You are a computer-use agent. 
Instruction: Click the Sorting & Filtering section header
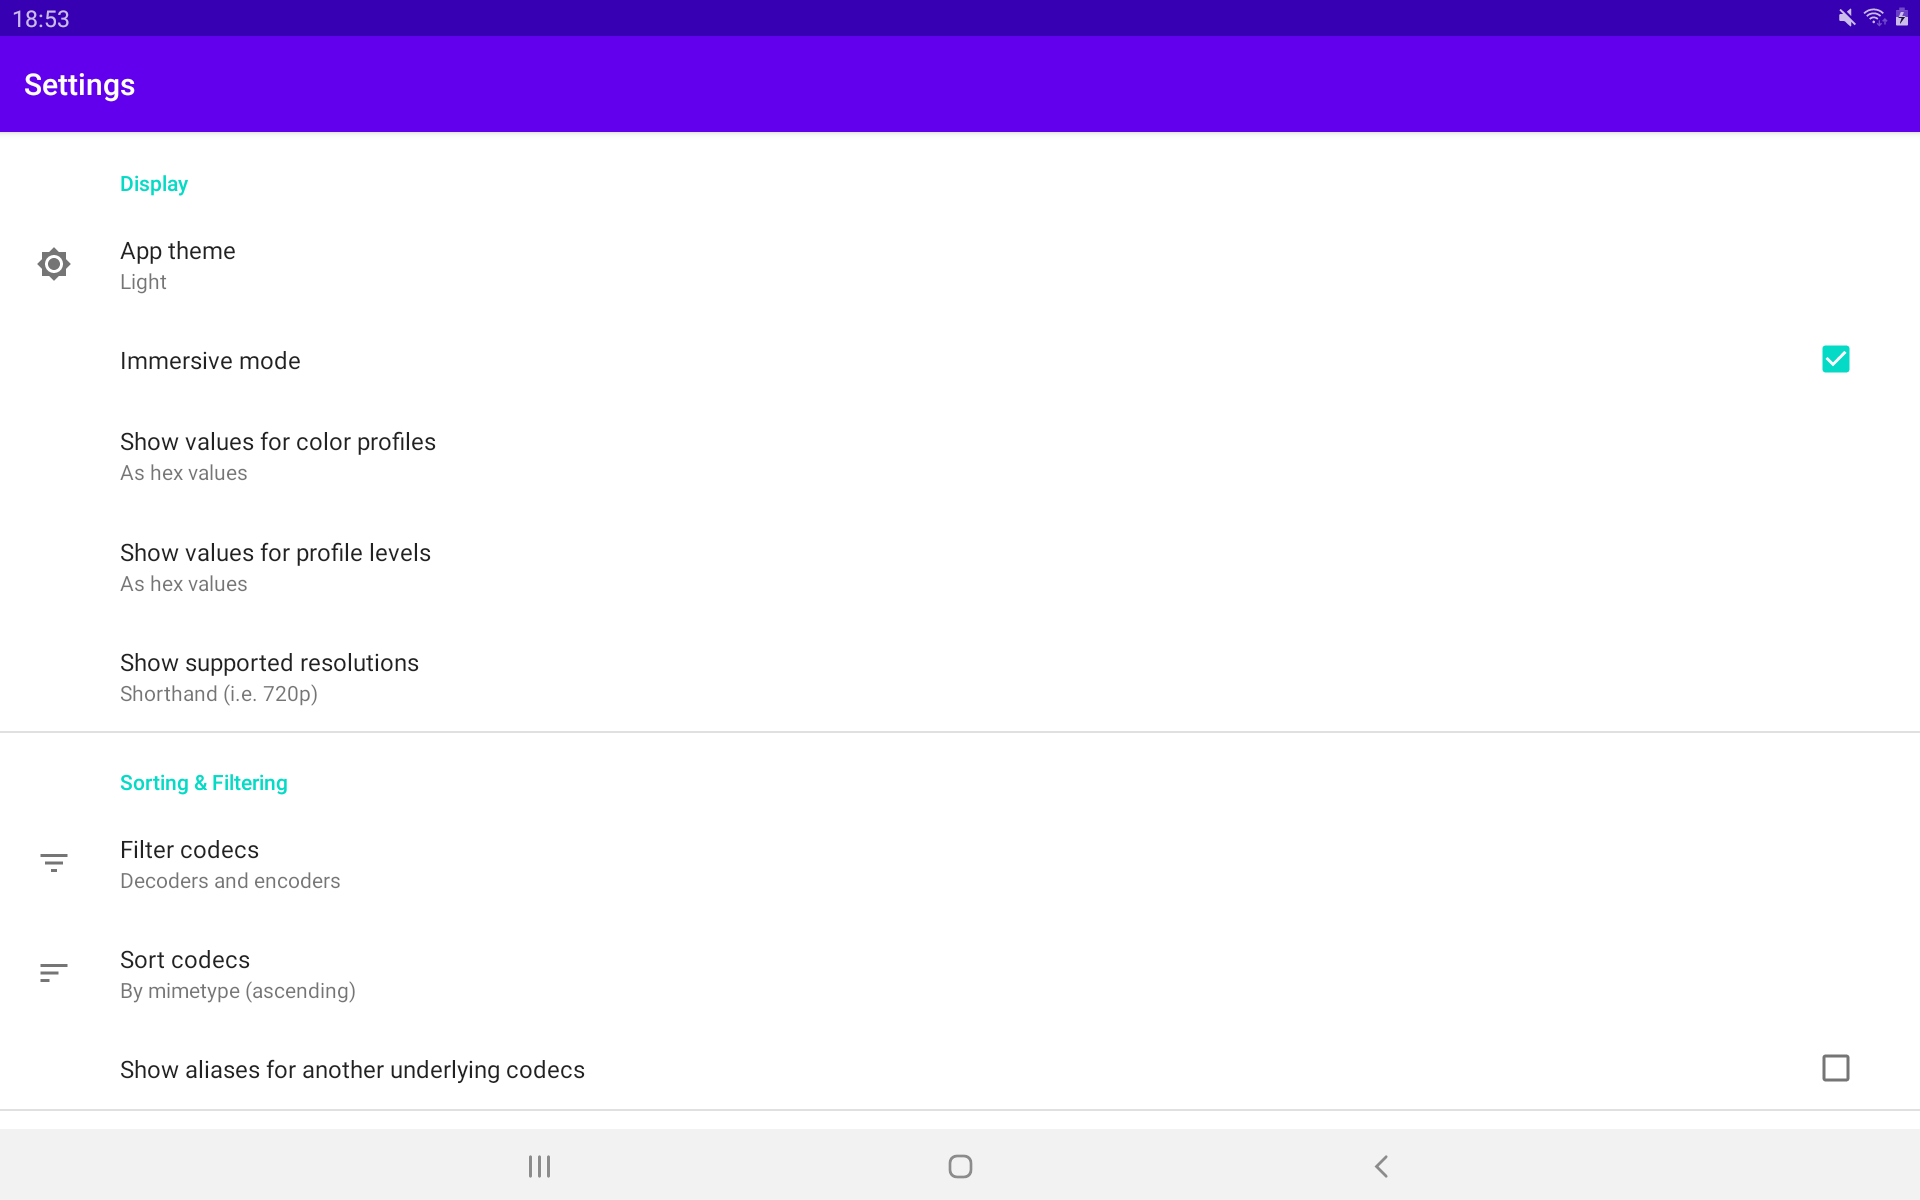[x=204, y=783]
